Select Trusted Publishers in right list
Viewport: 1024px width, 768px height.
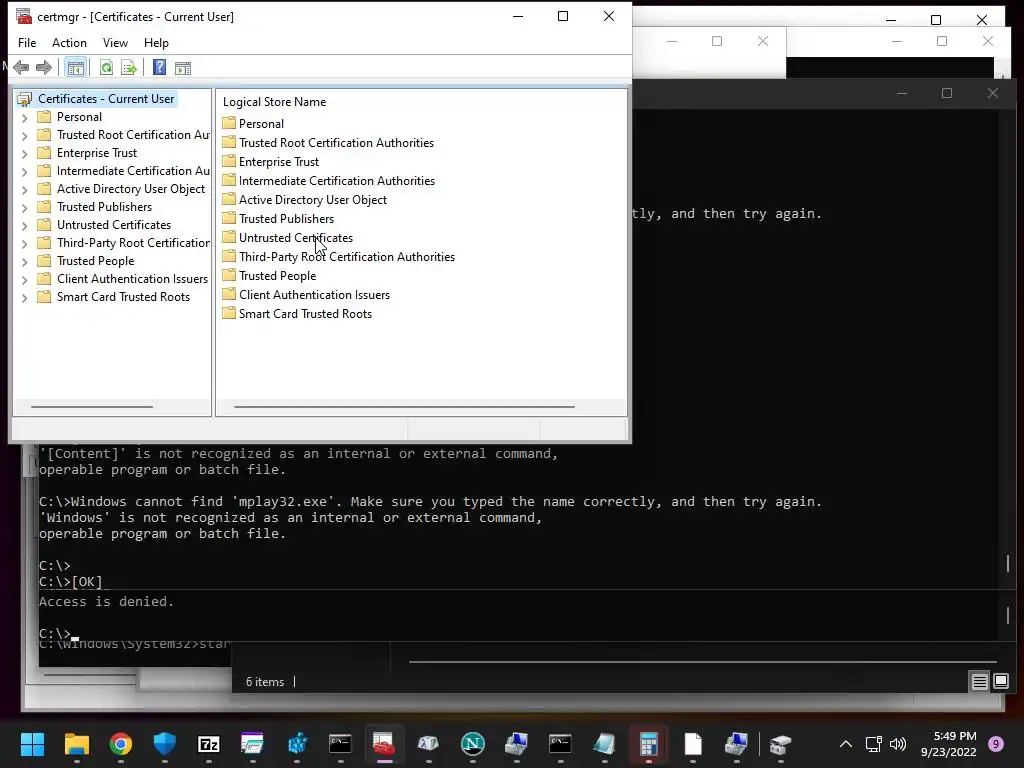click(286, 218)
